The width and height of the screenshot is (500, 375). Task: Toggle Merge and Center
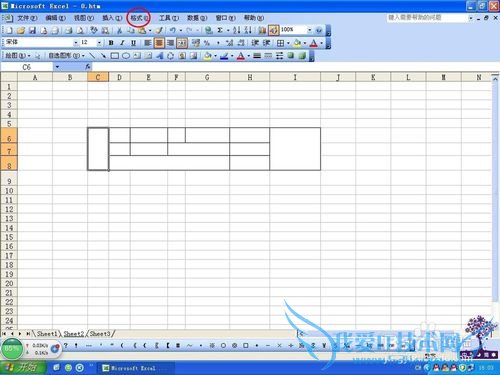tap(182, 43)
